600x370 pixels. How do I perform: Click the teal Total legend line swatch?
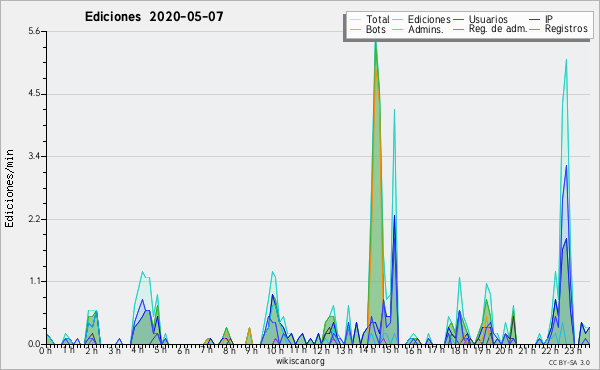pyautogui.click(x=355, y=20)
